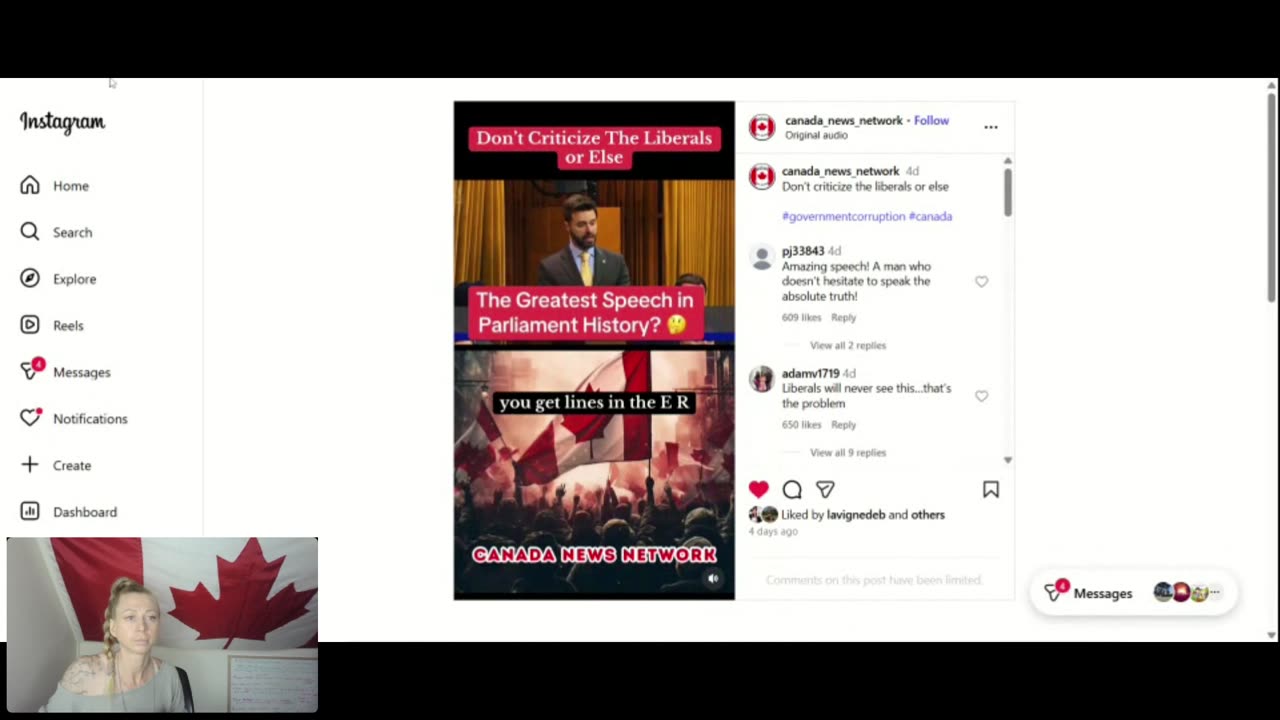Open Notifications in the sidebar
This screenshot has height=720, width=1280.
click(x=90, y=419)
